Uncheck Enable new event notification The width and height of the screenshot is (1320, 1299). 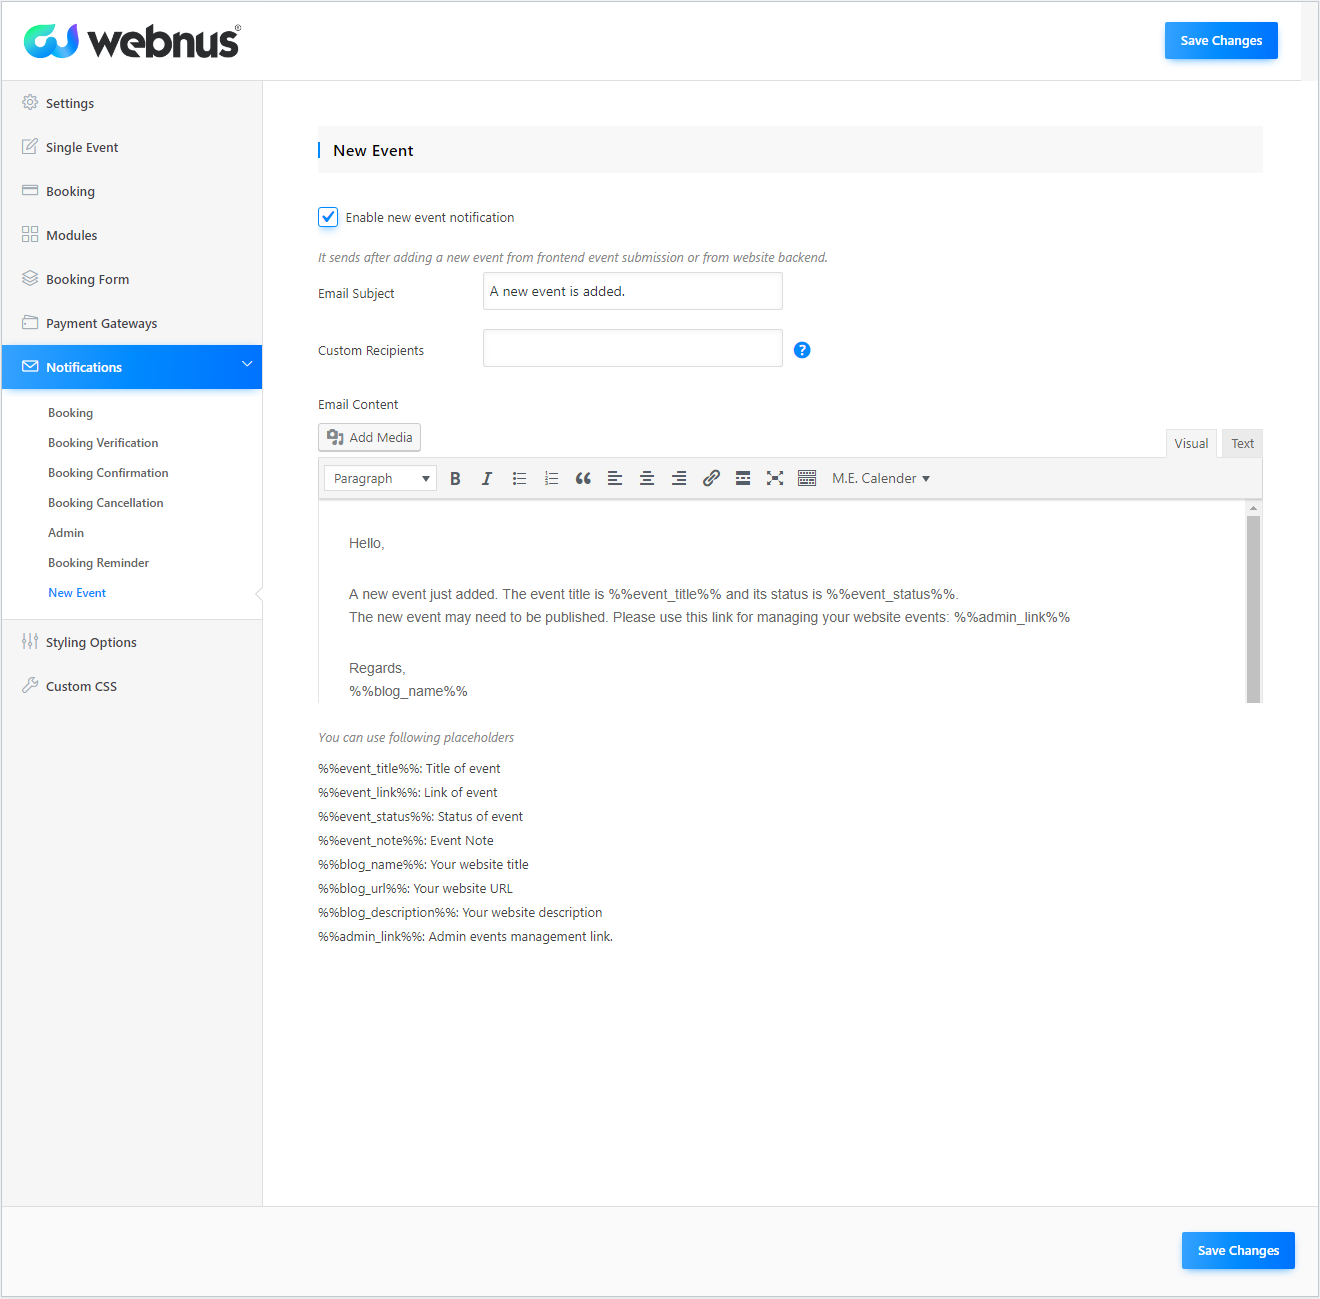328,217
